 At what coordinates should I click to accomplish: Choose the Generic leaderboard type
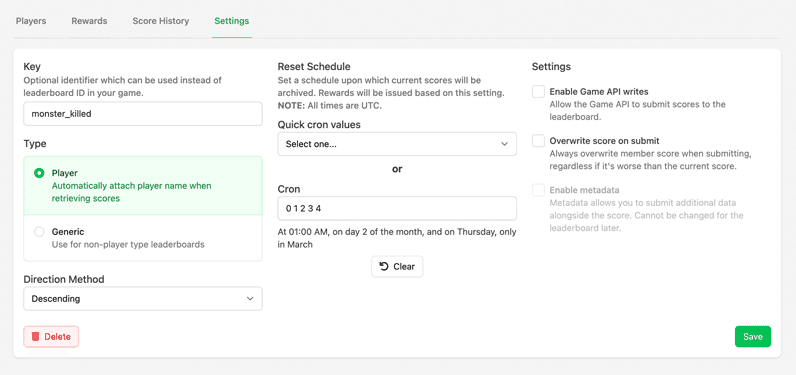point(39,232)
